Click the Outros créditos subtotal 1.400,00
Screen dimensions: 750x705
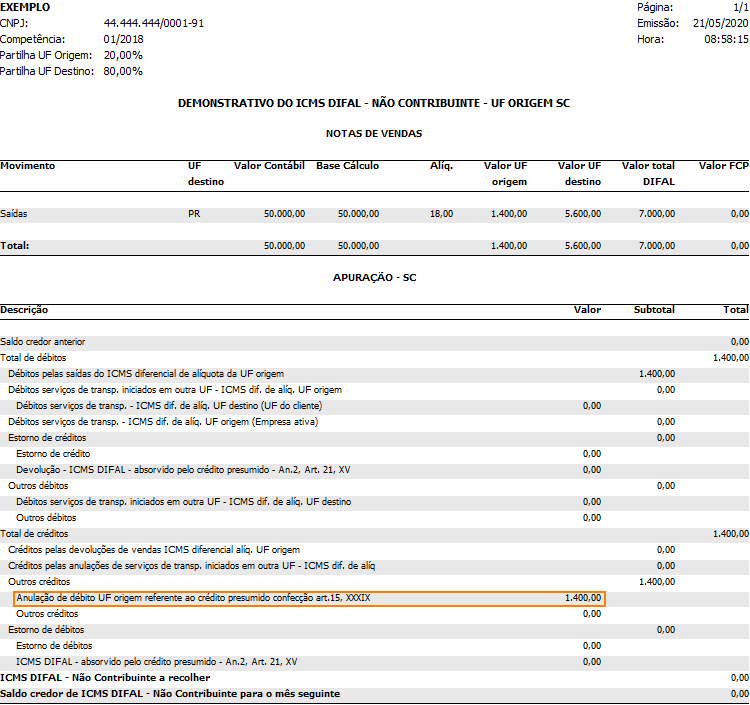pos(657,582)
